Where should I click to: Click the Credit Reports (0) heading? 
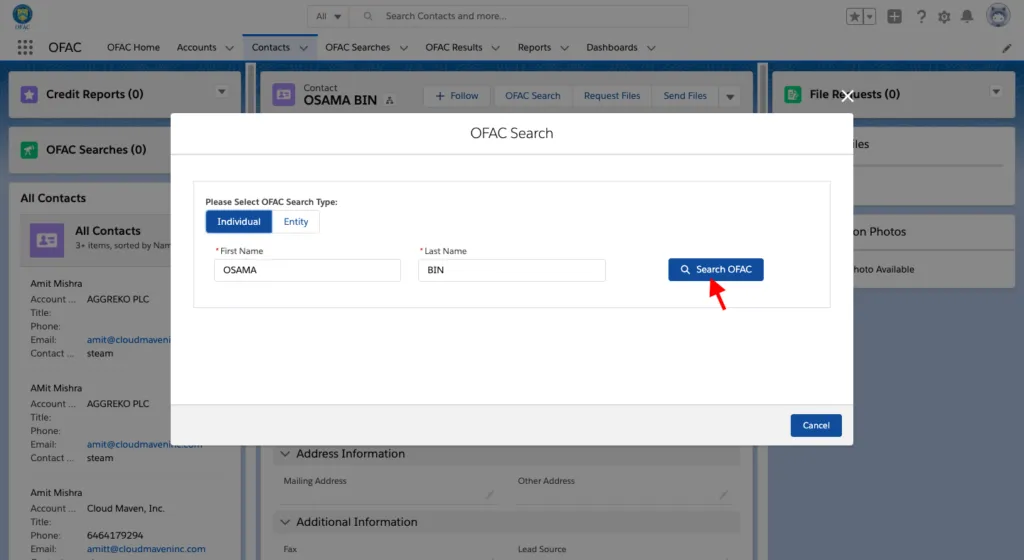pos(95,94)
